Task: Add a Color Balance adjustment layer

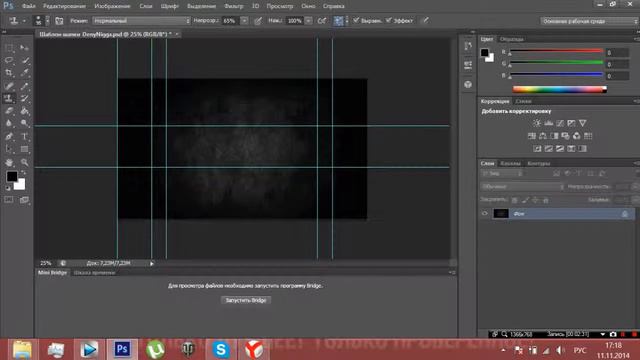Action: click(543, 136)
